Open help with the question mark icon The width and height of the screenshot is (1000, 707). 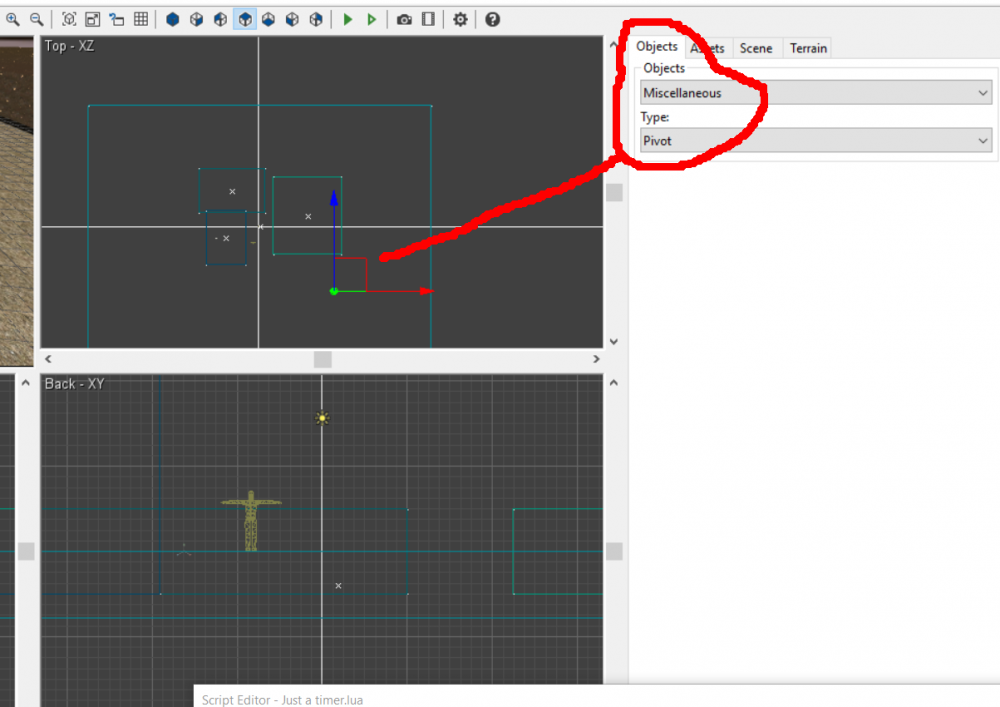pos(492,19)
